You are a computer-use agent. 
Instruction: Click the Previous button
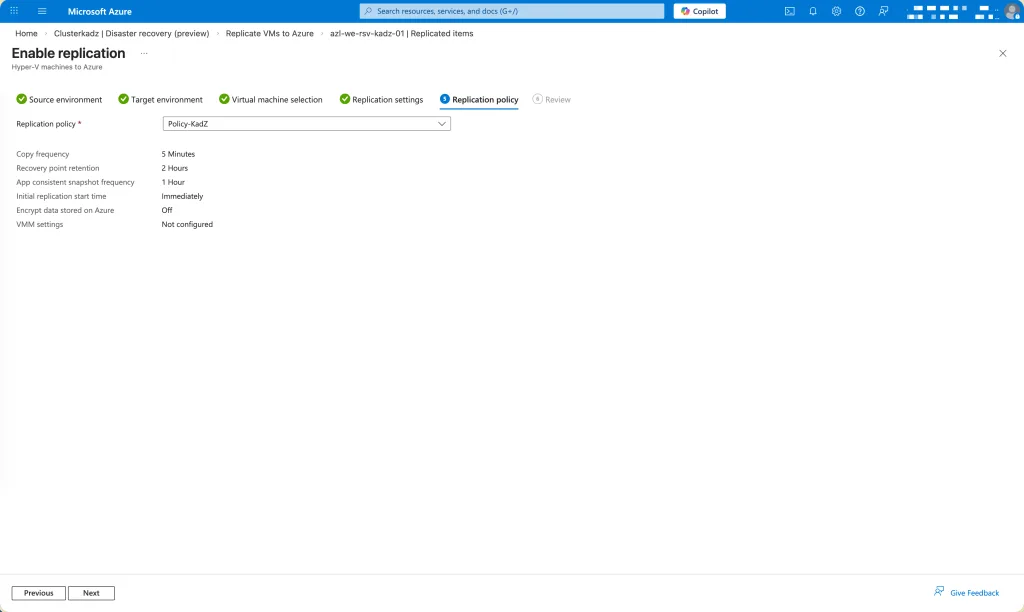click(x=39, y=593)
